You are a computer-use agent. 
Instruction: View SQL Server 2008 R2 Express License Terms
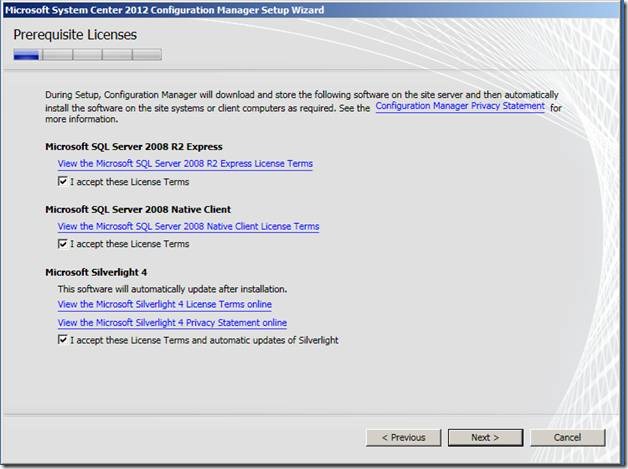(x=185, y=164)
